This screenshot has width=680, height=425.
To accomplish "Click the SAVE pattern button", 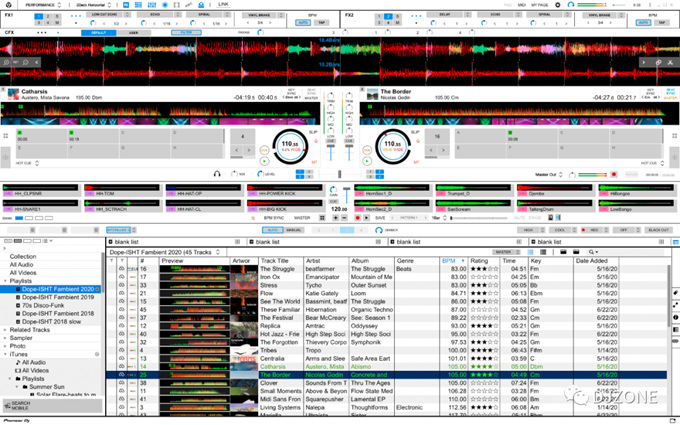I will 380,218.
